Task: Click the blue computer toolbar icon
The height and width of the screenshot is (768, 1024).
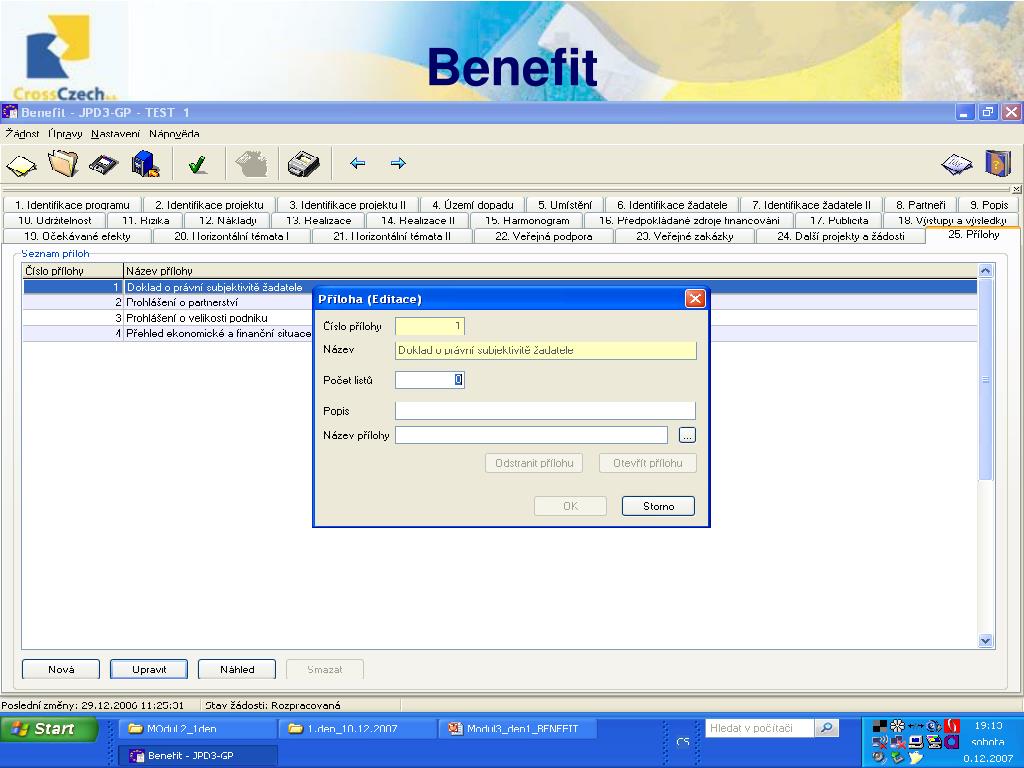Action: tap(145, 164)
